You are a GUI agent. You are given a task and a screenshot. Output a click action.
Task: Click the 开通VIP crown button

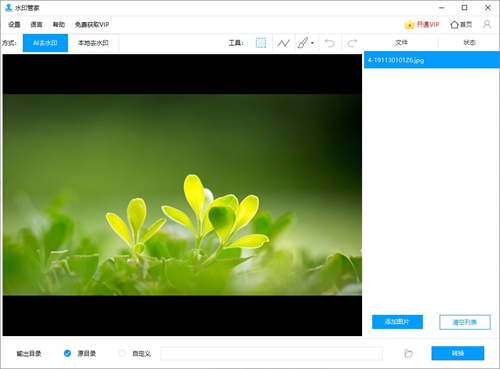[422, 25]
